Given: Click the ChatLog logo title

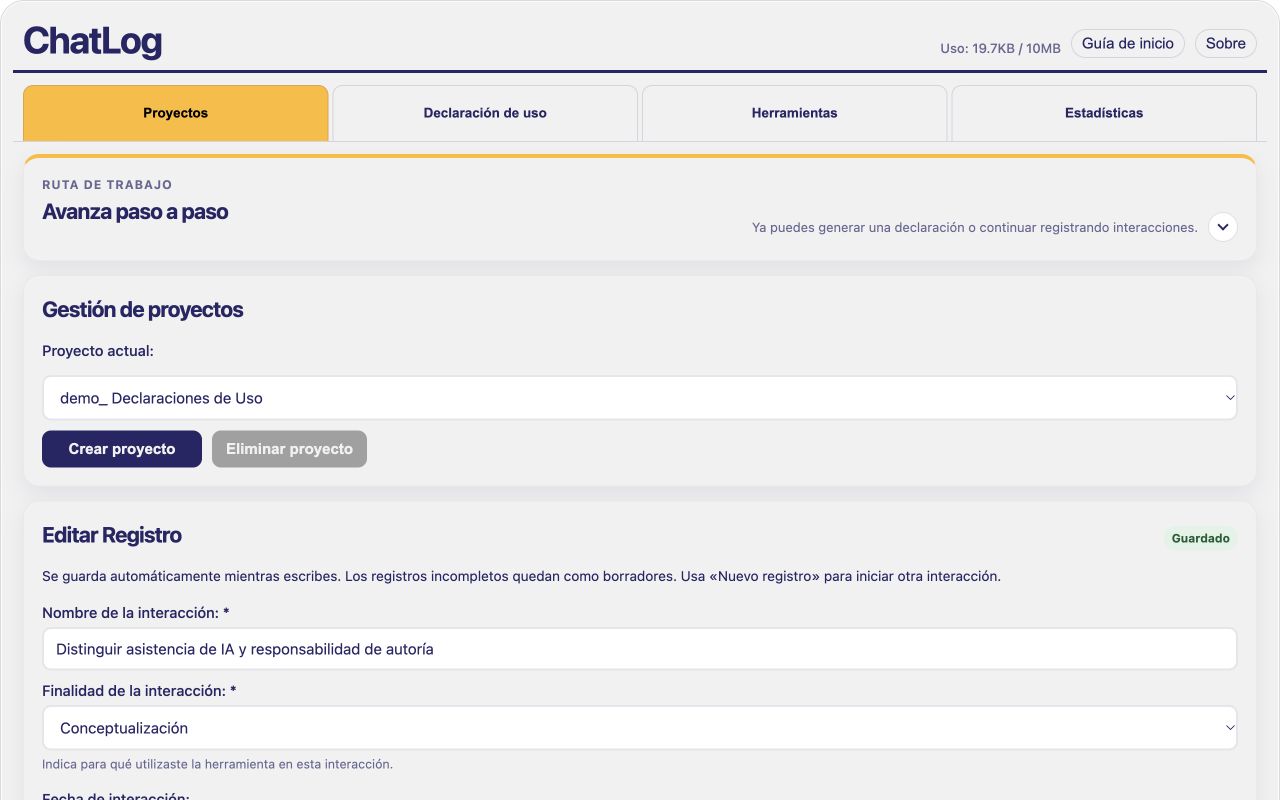Looking at the screenshot, I should click(92, 42).
